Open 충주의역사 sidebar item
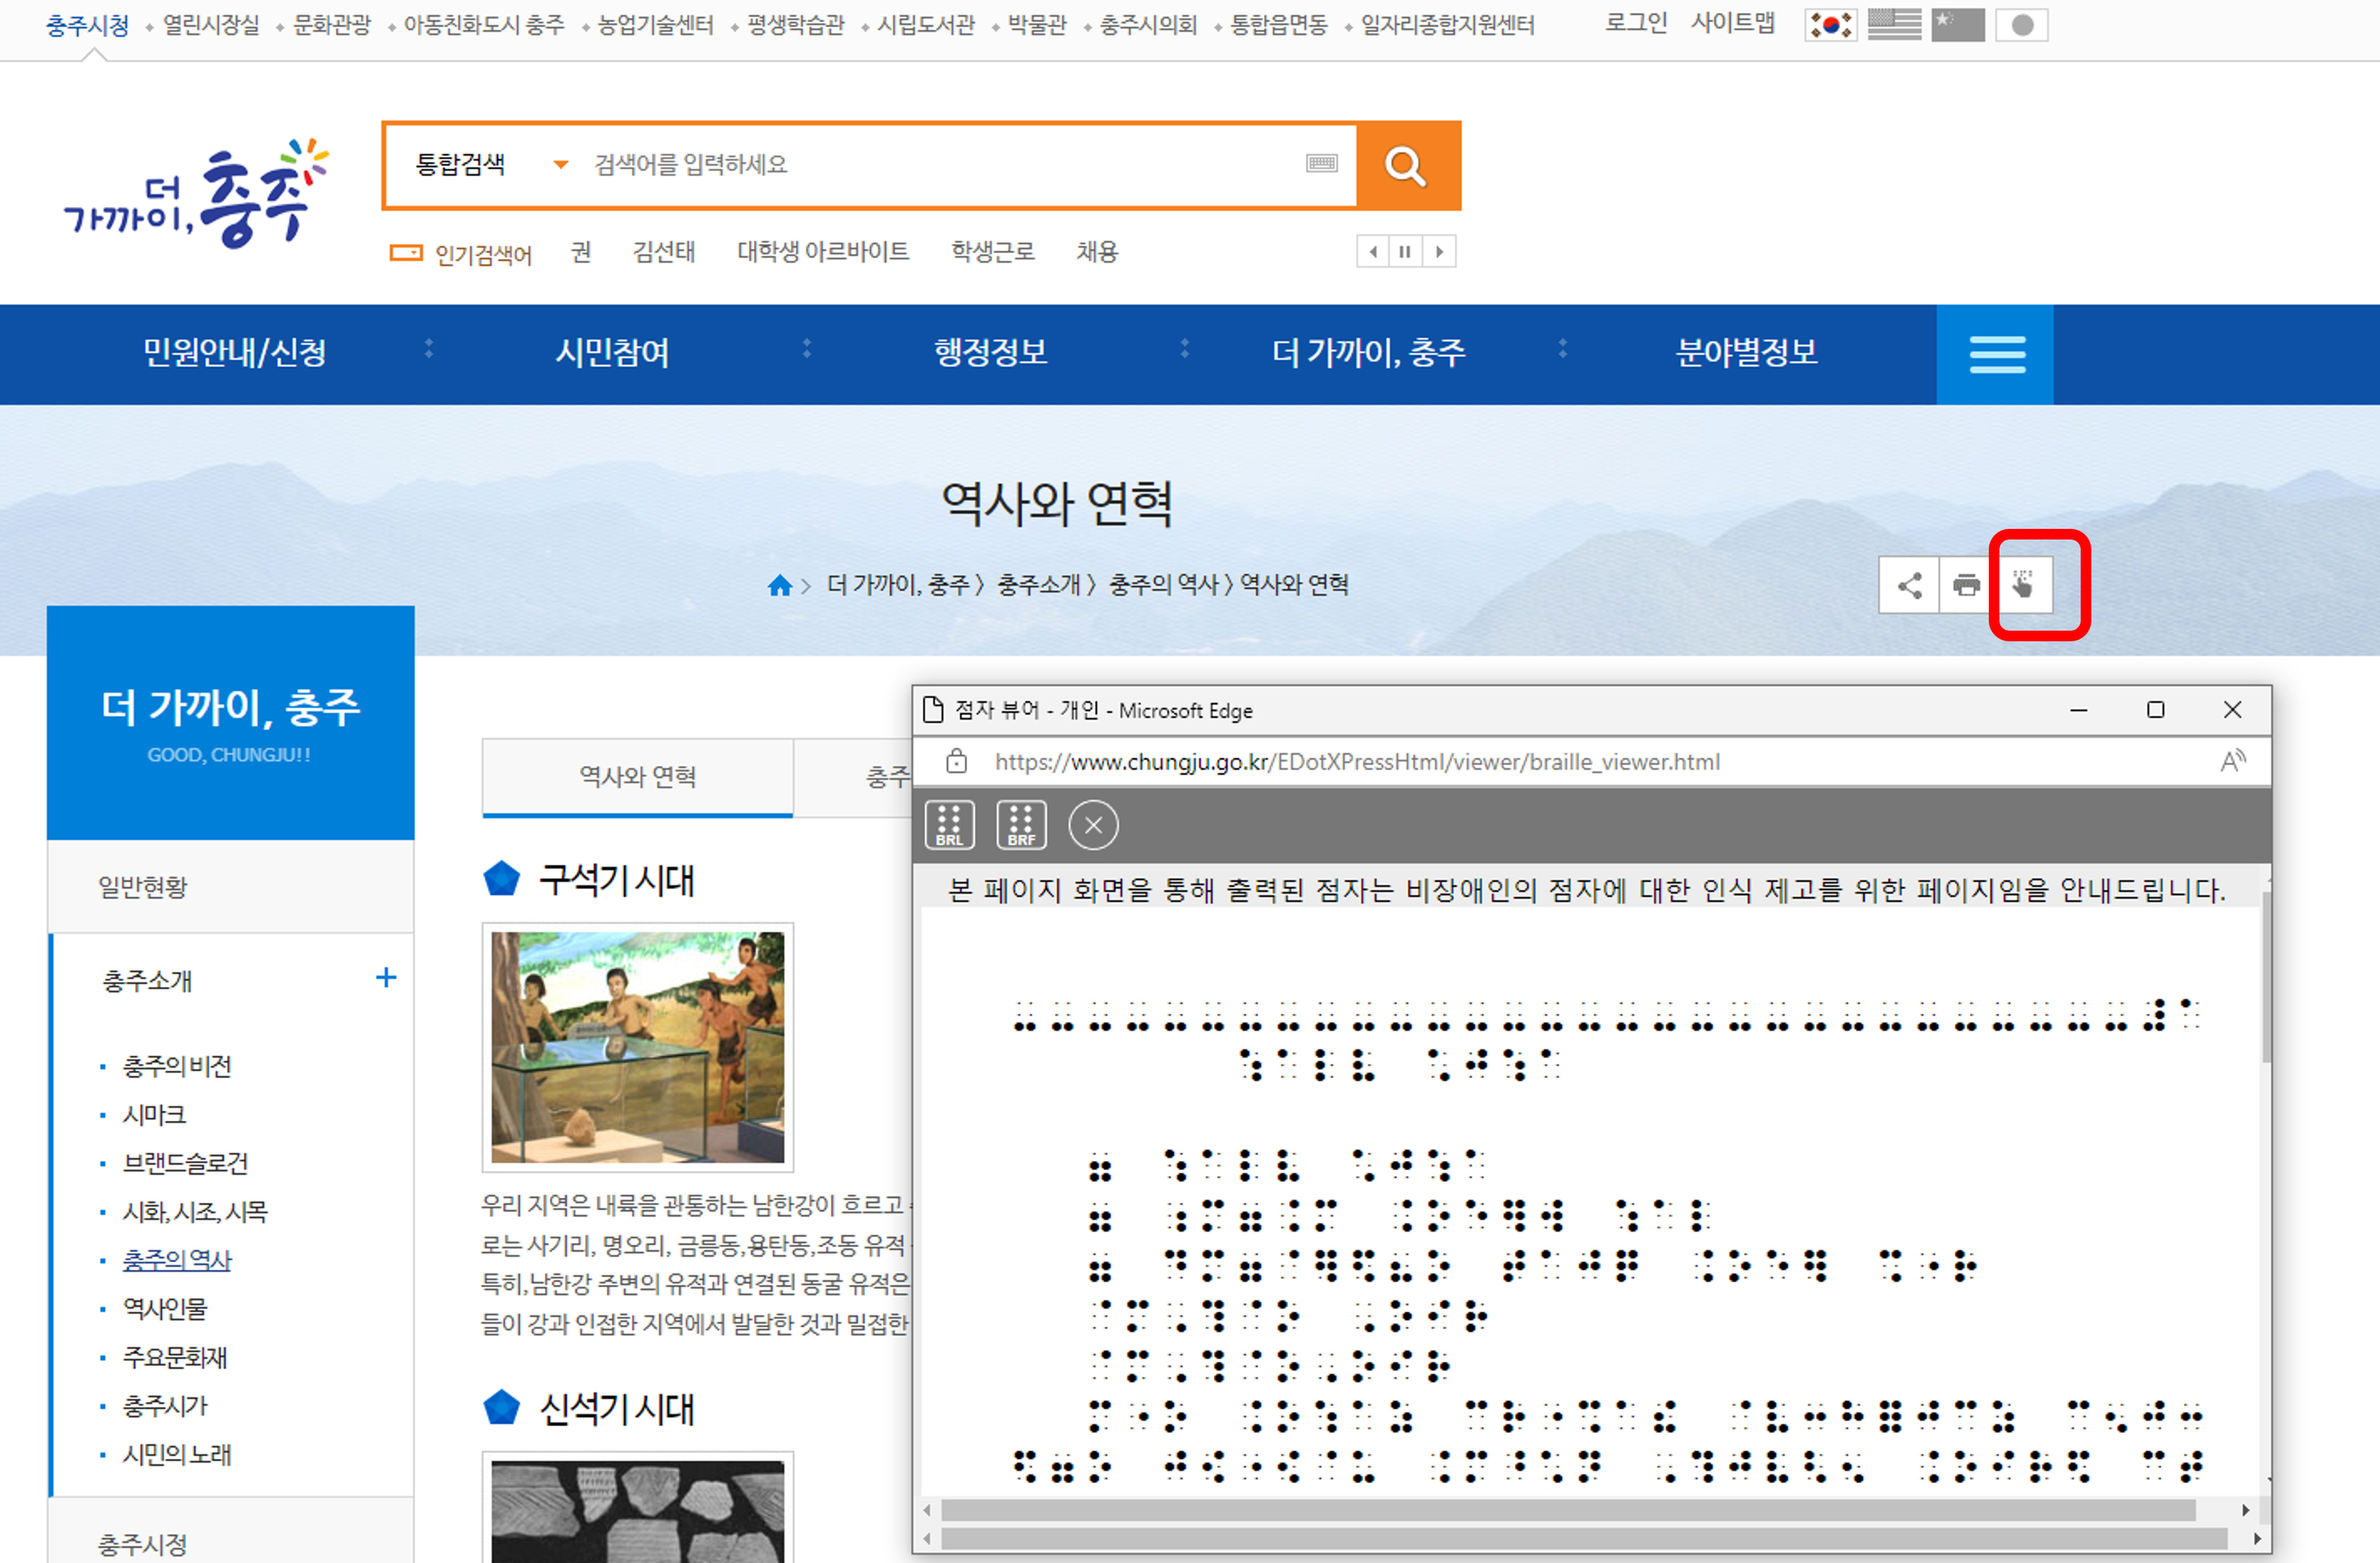The height and width of the screenshot is (1563, 2380). (x=177, y=1260)
